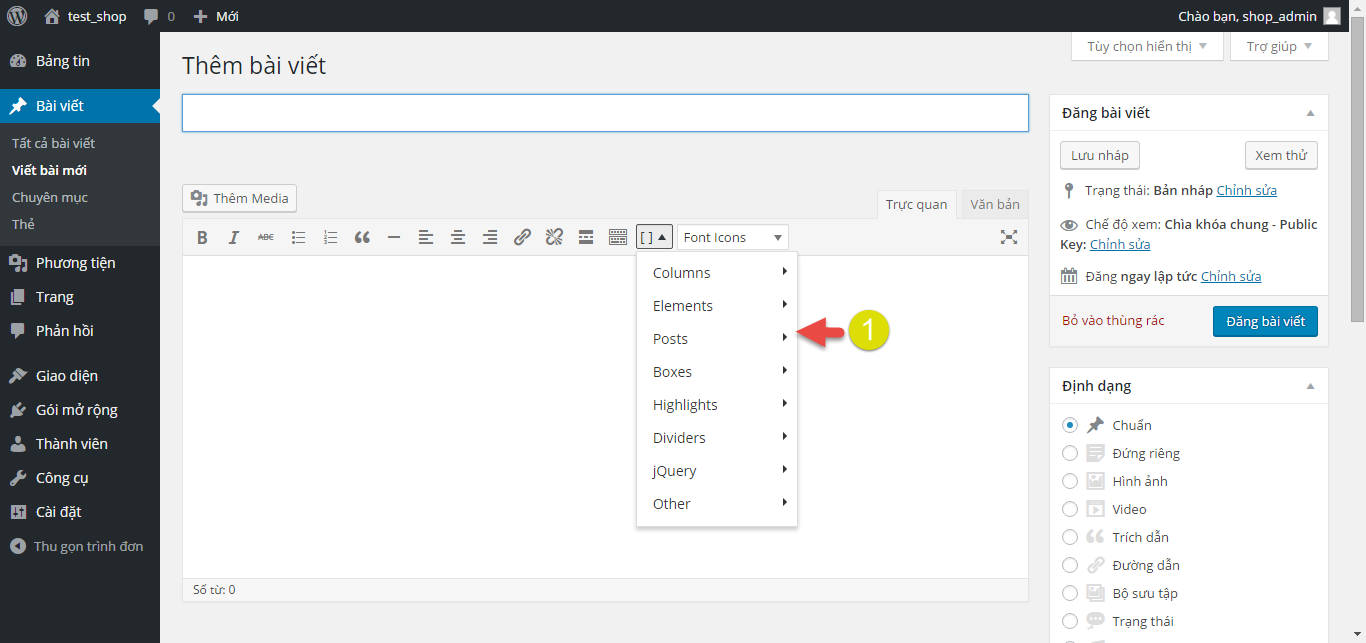Open Bảng tin dashboard in sidebar
The width and height of the screenshot is (1366, 643).
[x=80, y=61]
